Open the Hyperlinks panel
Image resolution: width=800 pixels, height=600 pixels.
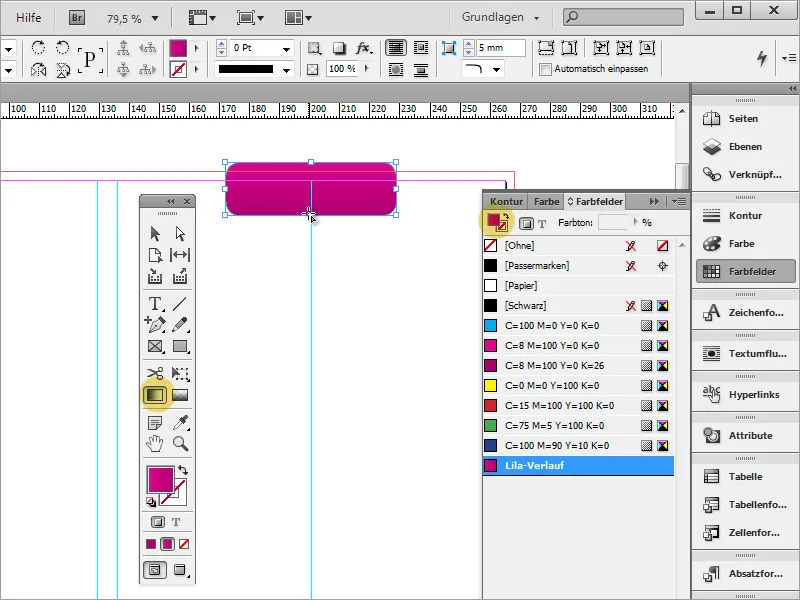(744, 395)
